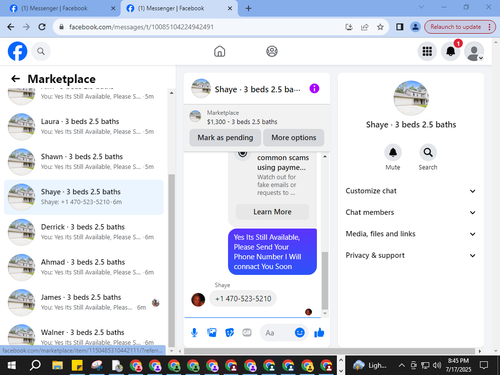This screenshot has height=375, width=500.
Task: Reload the page
Action: (42, 27)
